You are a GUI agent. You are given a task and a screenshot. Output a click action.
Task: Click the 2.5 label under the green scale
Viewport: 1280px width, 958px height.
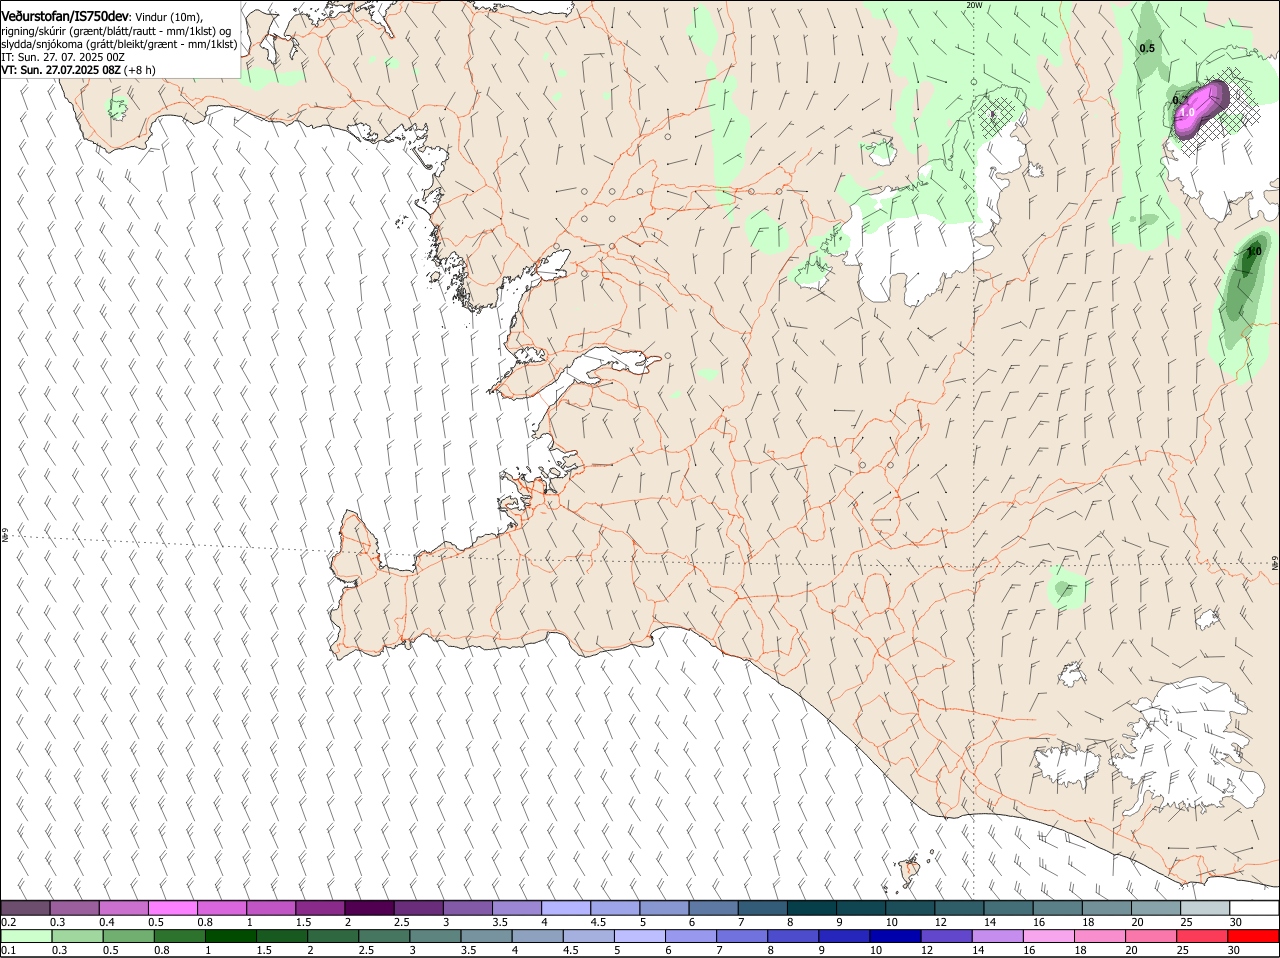coord(367,950)
